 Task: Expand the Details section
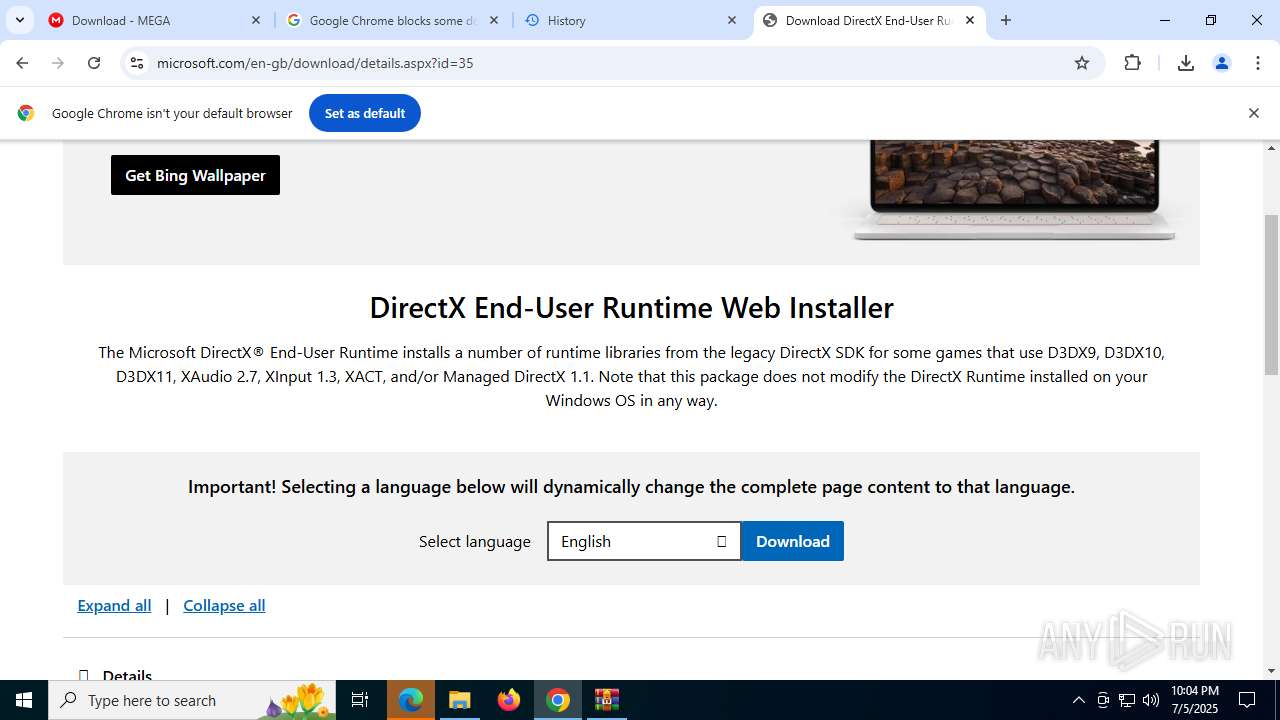click(117, 675)
